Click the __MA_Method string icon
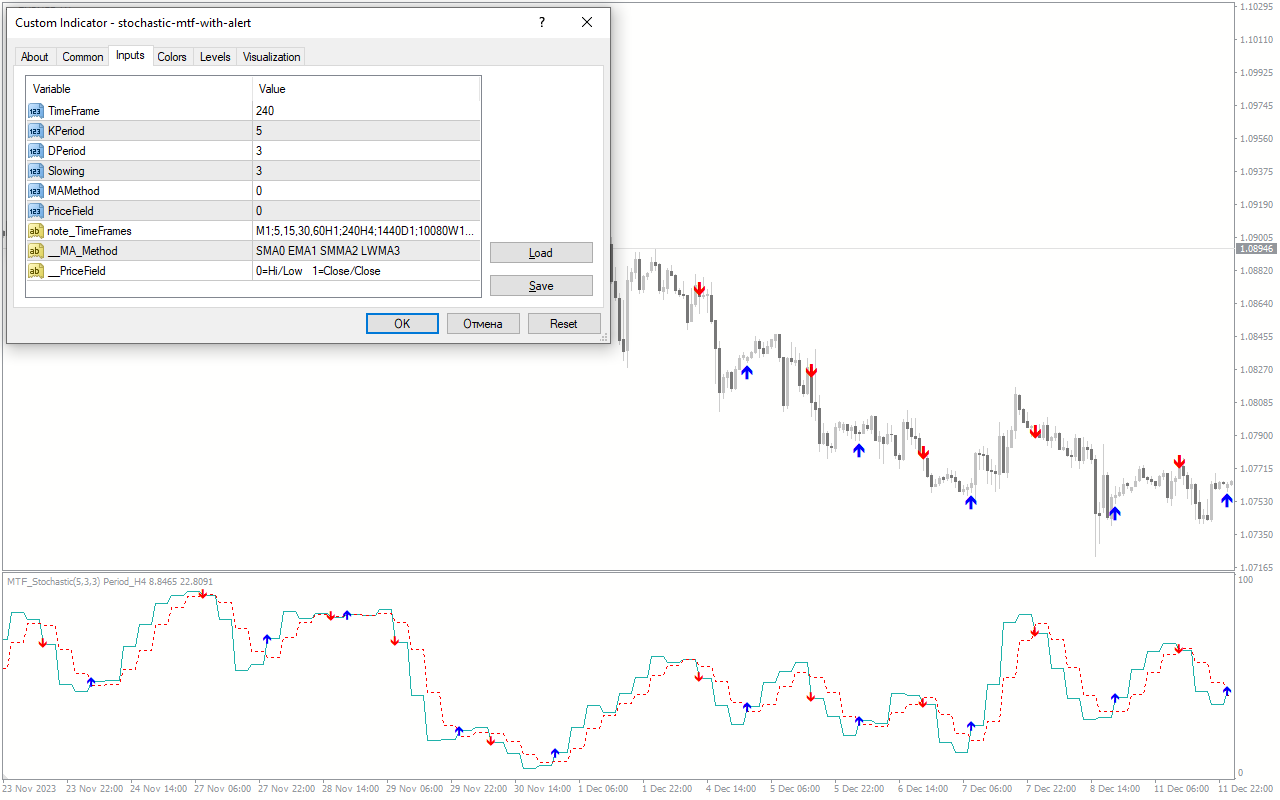 (x=36, y=251)
